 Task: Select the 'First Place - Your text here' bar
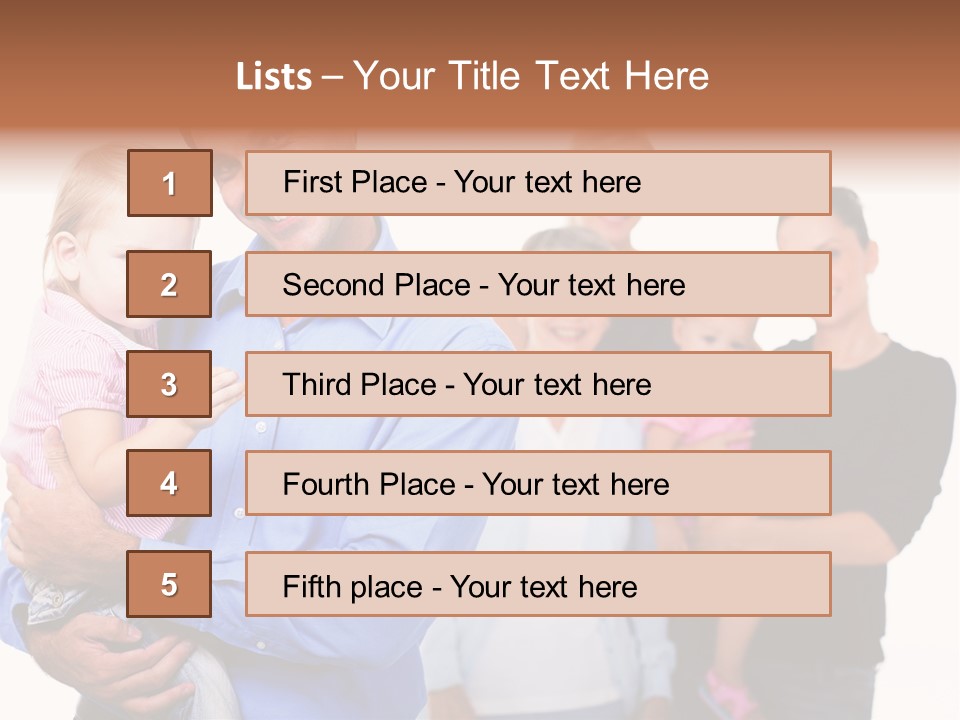(x=538, y=183)
